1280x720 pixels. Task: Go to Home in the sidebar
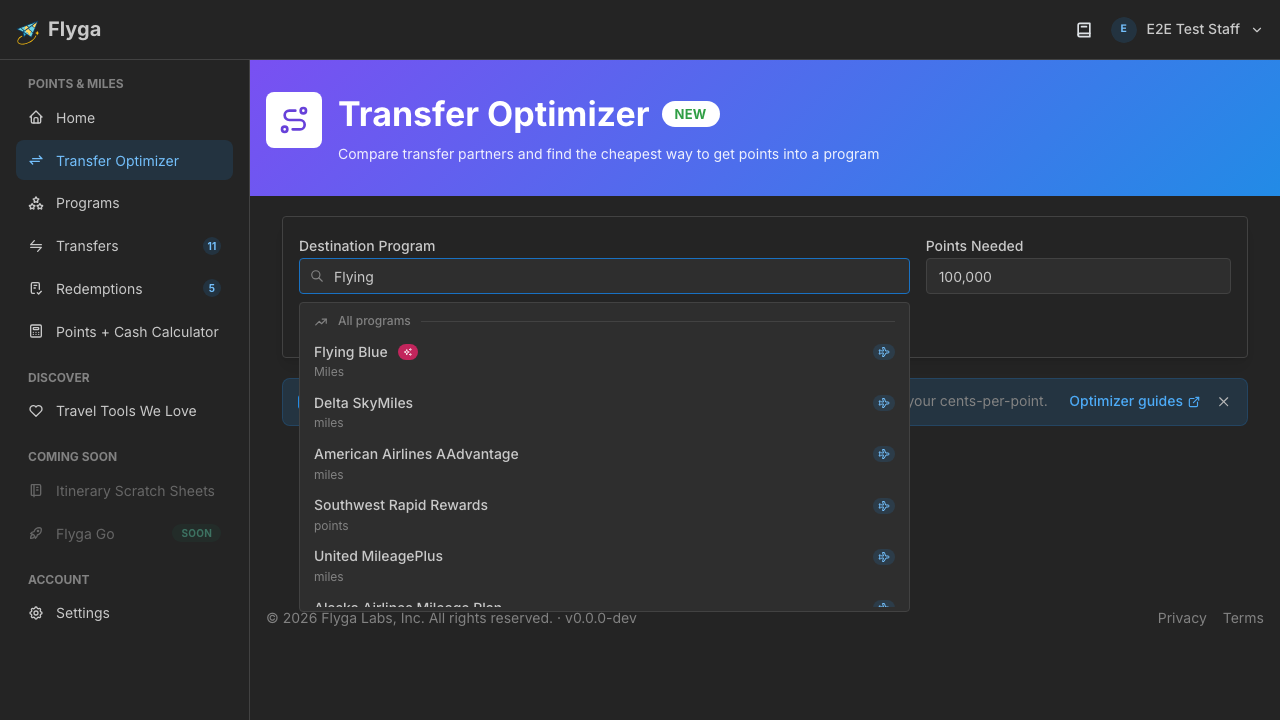(124, 118)
